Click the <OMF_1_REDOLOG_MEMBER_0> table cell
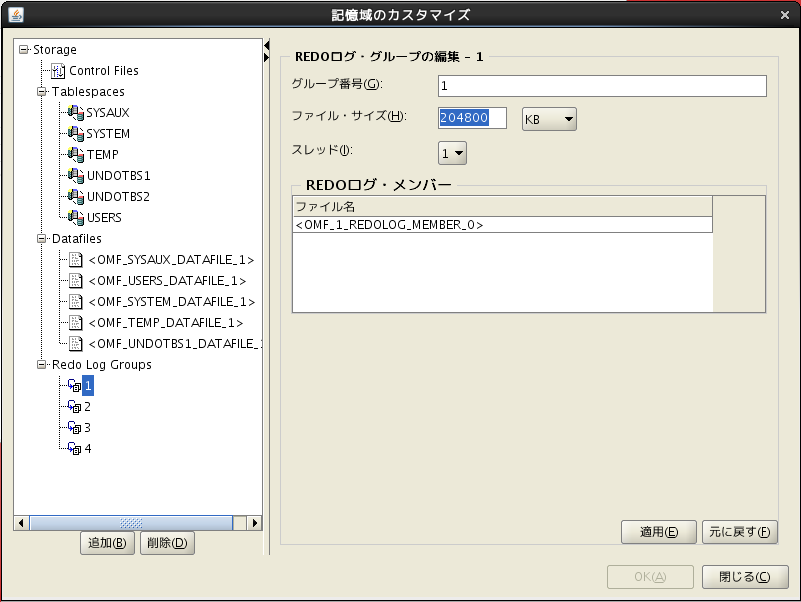The image size is (801, 602). (x=503, y=225)
